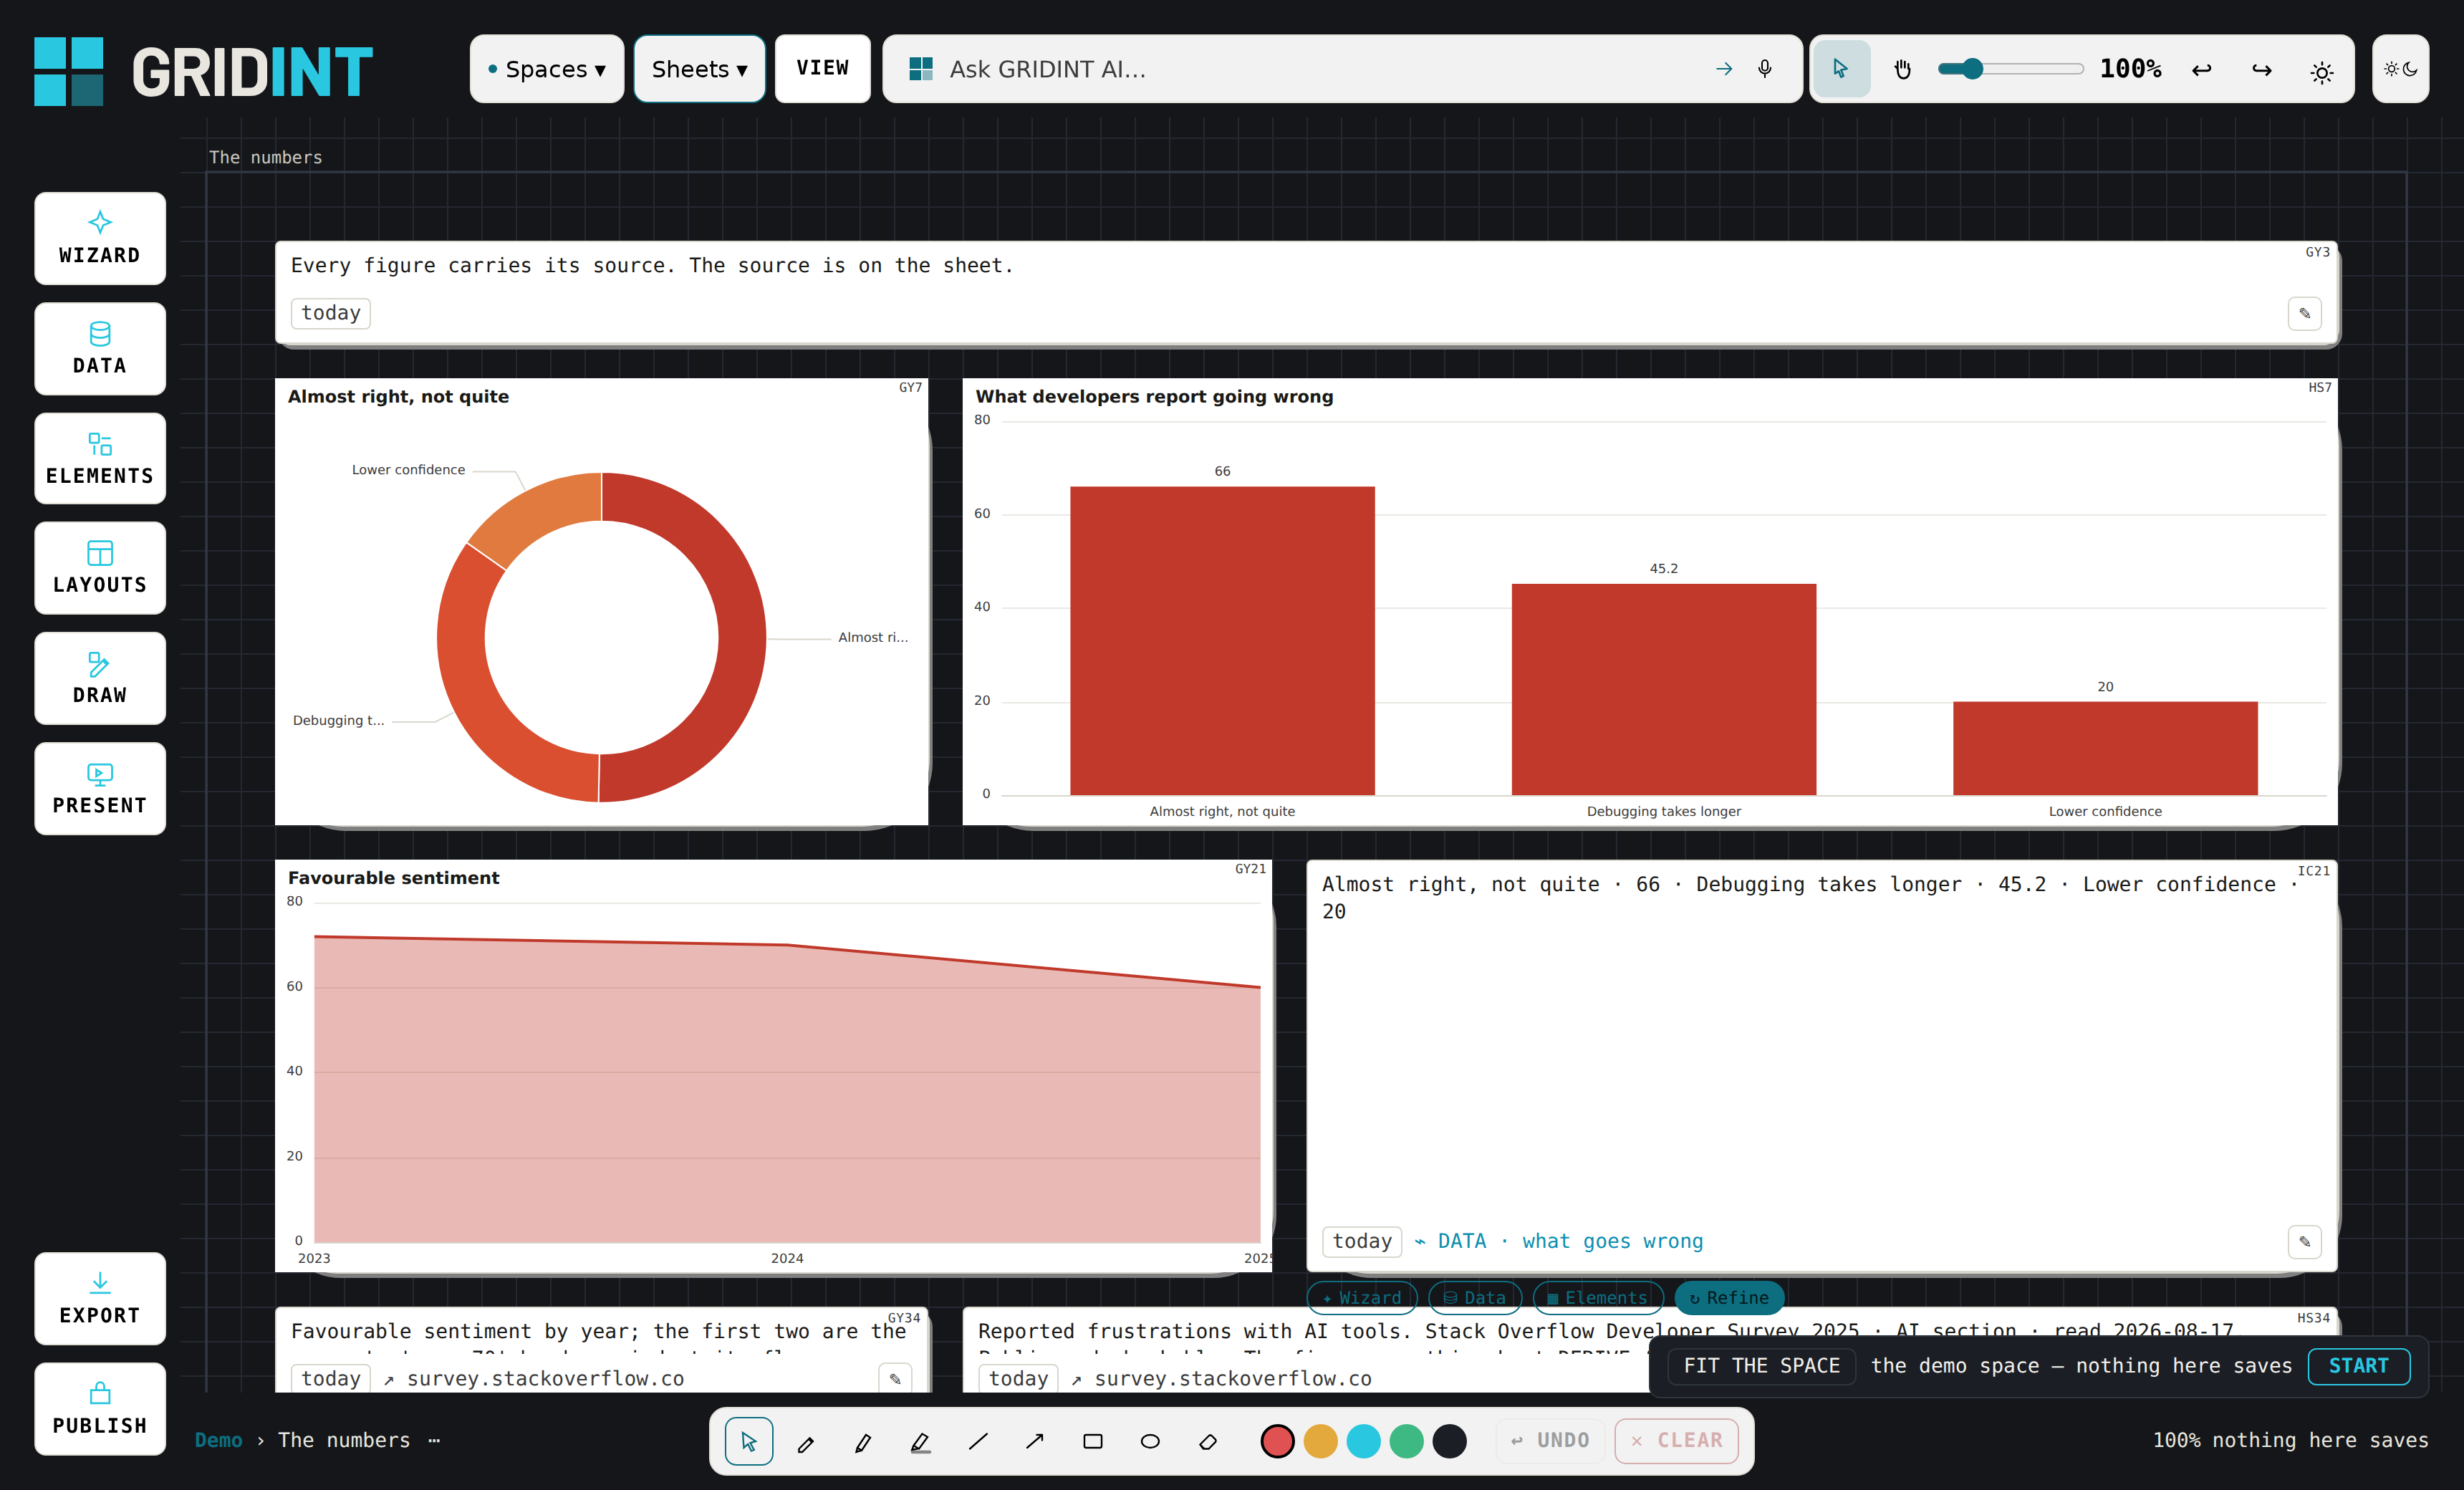Adjust brightness with the sun icon

(x=2322, y=71)
